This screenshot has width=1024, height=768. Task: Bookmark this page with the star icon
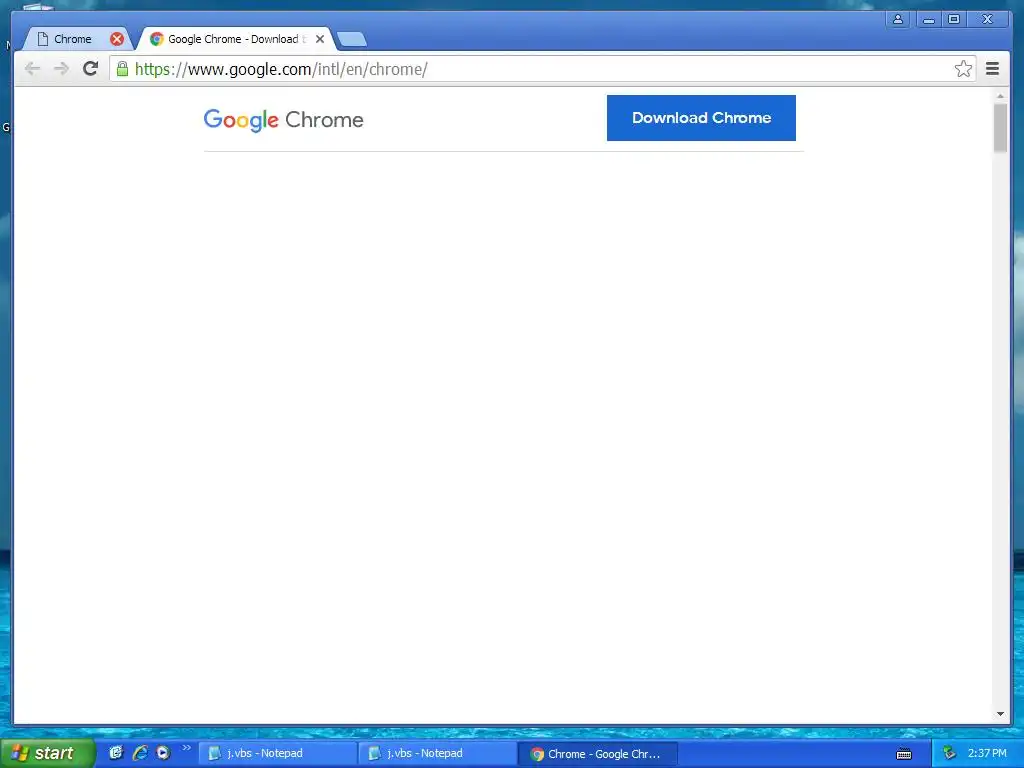[x=963, y=69]
